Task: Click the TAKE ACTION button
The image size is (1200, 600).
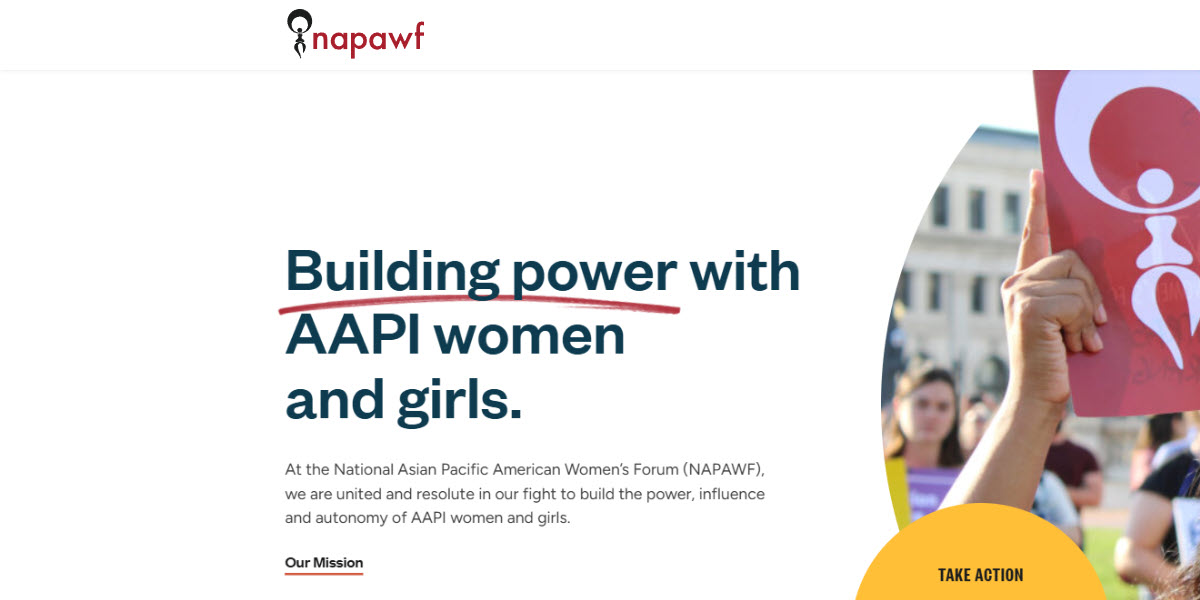Action: (x=980, y=574)
